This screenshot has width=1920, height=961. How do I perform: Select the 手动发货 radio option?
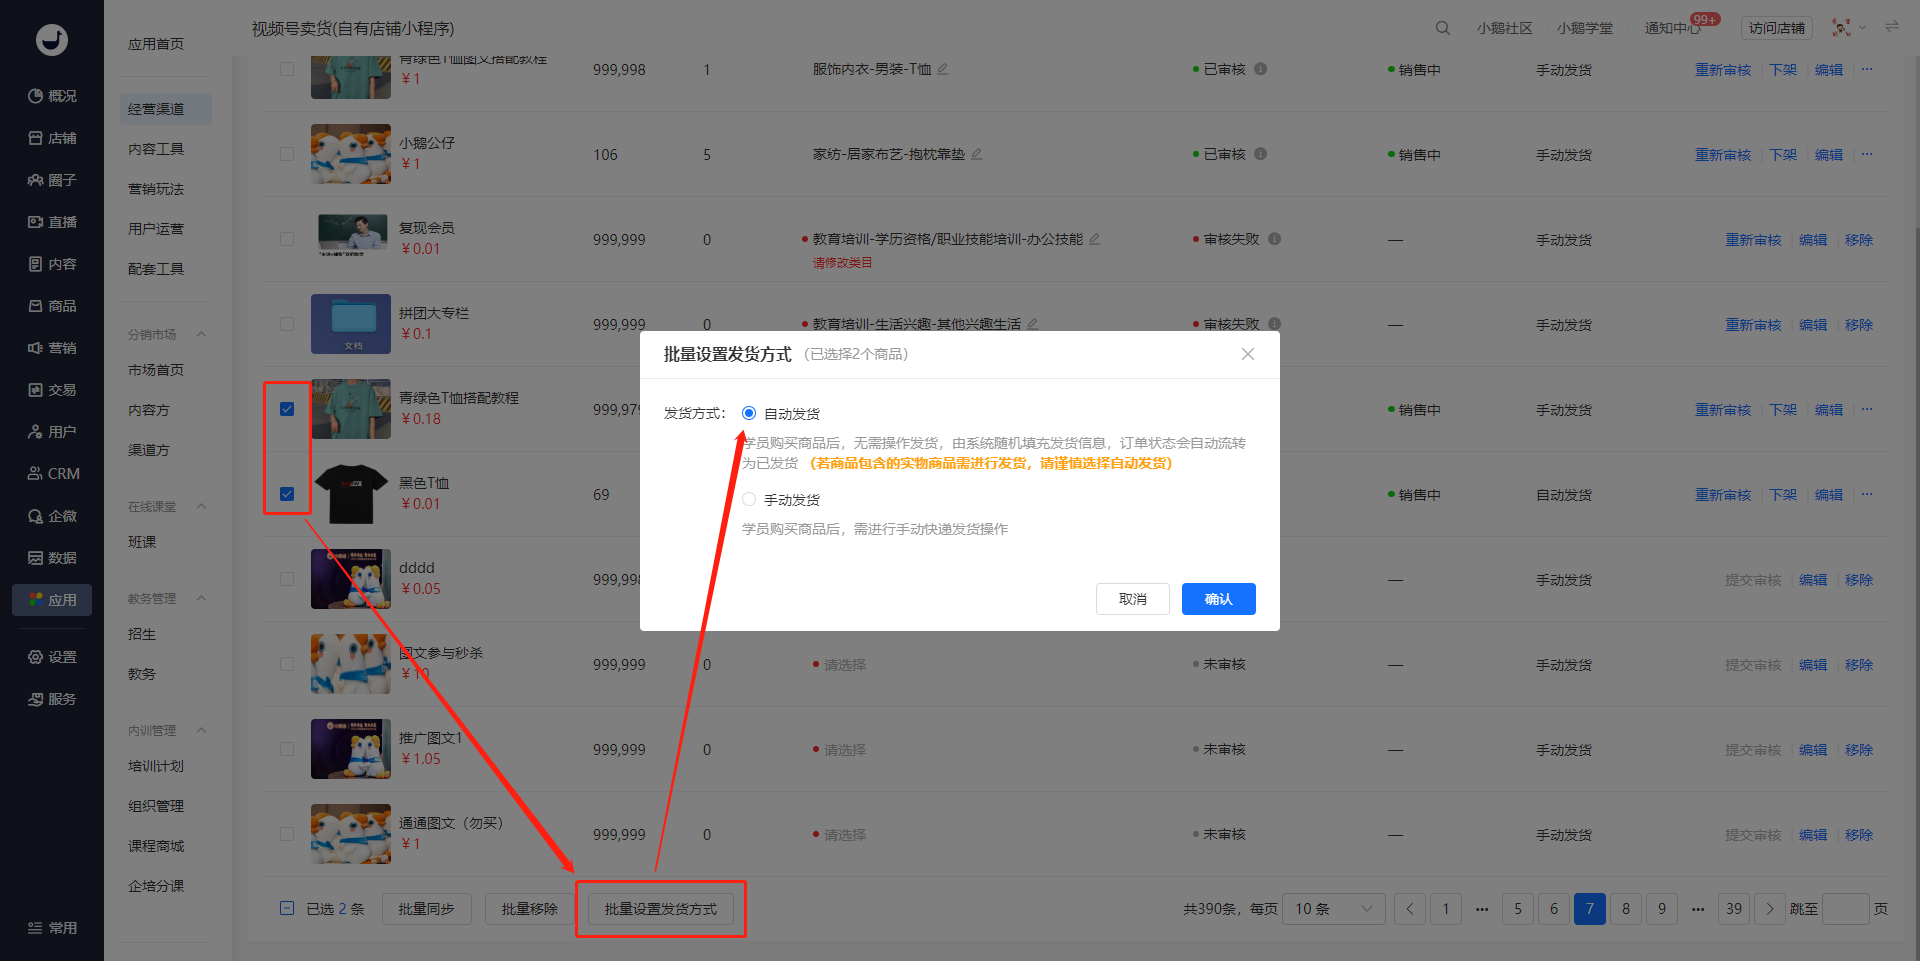click(749, 499)
